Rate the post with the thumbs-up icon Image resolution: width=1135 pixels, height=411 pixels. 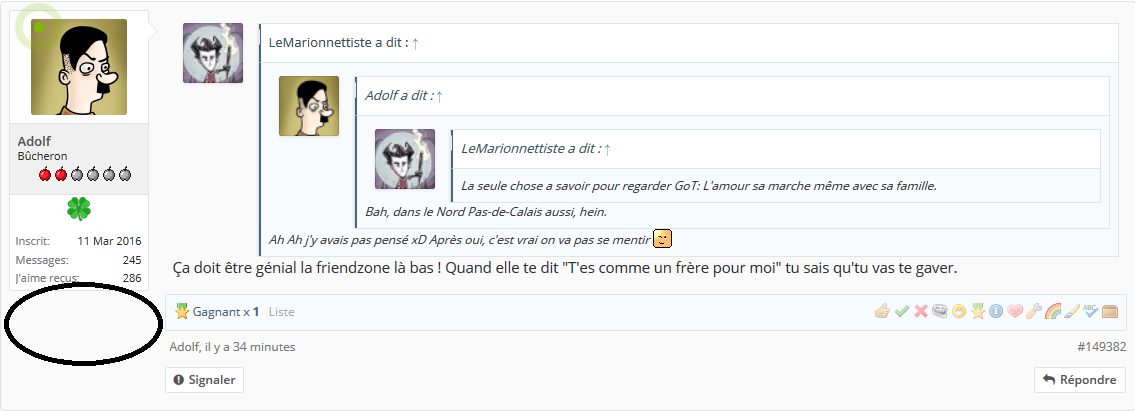coord(882,311)
